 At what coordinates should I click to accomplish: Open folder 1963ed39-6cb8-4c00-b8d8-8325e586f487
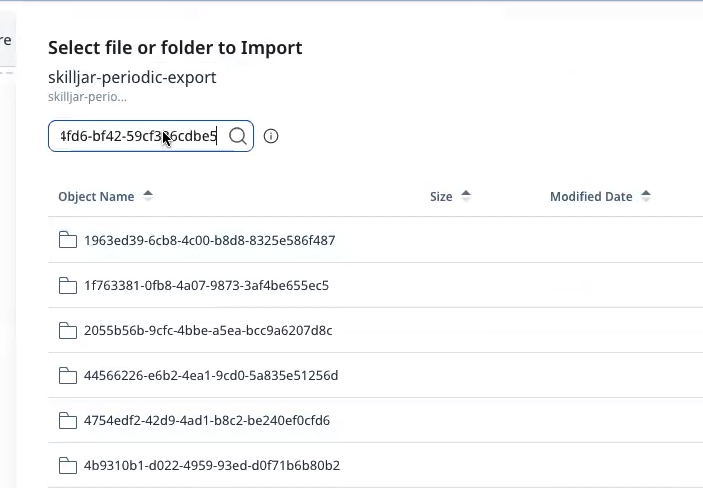point(209,240)
